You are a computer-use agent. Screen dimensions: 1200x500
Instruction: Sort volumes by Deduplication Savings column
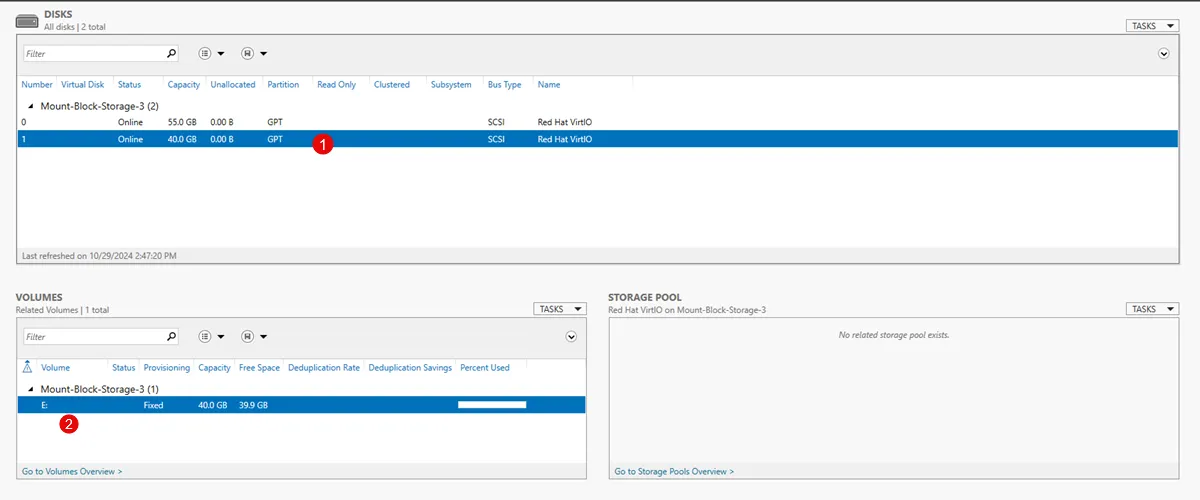tap(410, 368)
